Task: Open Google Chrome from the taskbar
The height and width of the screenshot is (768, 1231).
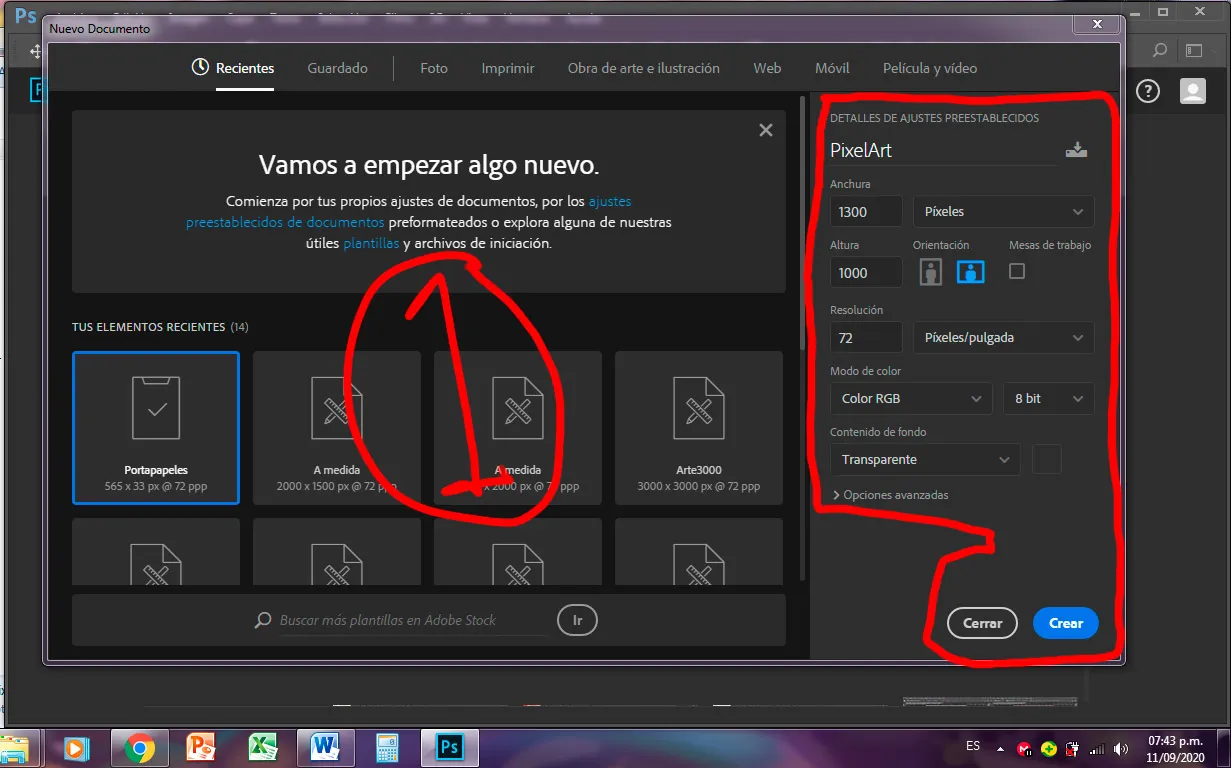Action: pos(140,748)
